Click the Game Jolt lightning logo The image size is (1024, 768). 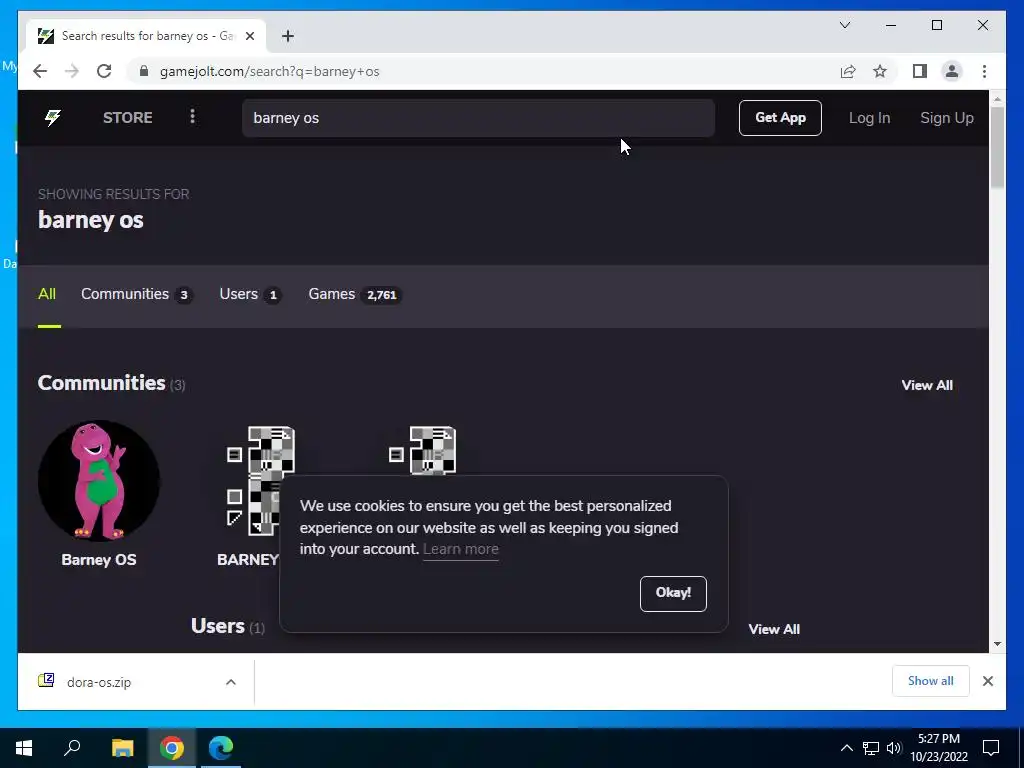coord(53,118)
